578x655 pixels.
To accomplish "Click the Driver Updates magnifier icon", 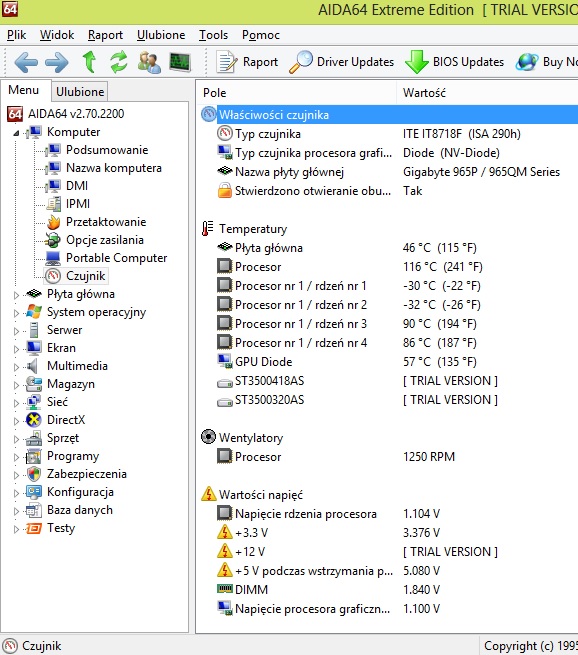I will [x=300, y=62].
